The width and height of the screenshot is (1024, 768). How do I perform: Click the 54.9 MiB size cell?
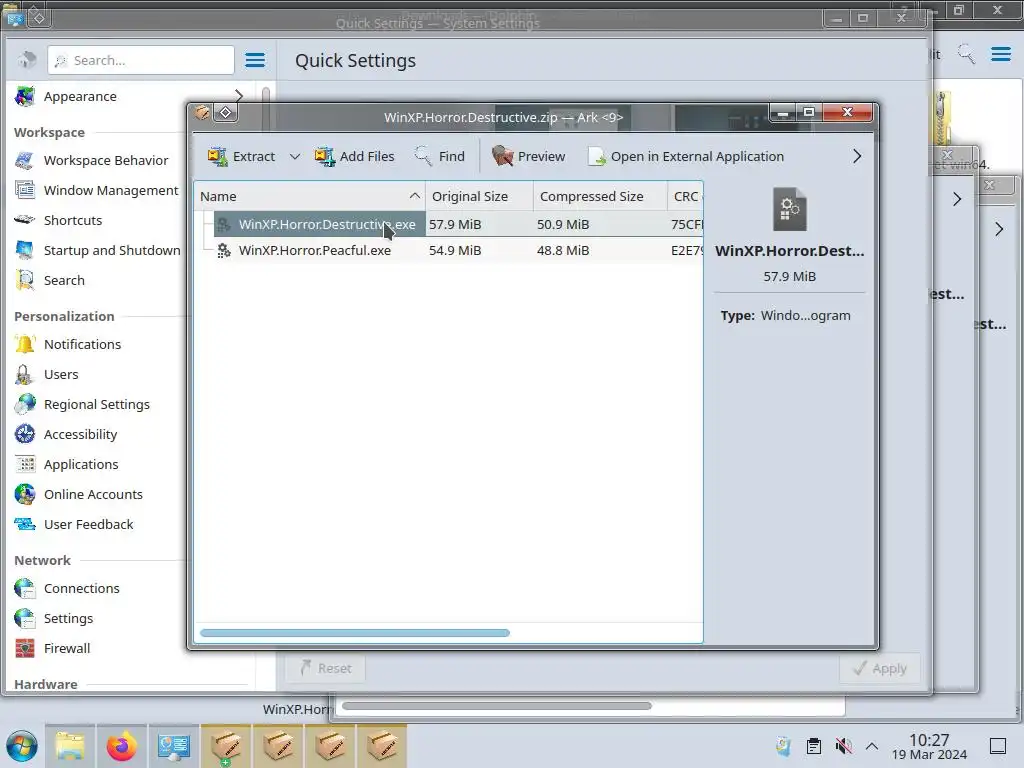pyautogui.click(x=455, y=251)
